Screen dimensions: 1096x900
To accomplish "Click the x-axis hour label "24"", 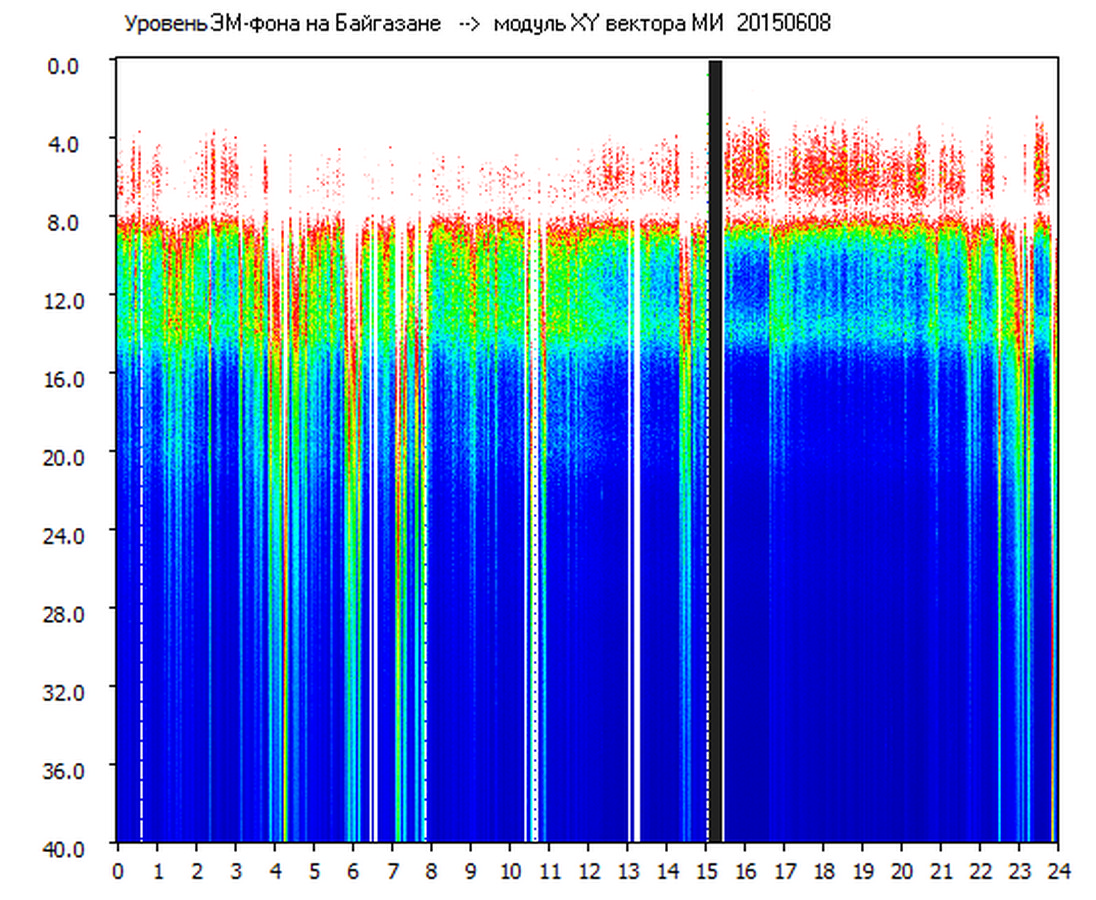I will [1059, 871].
